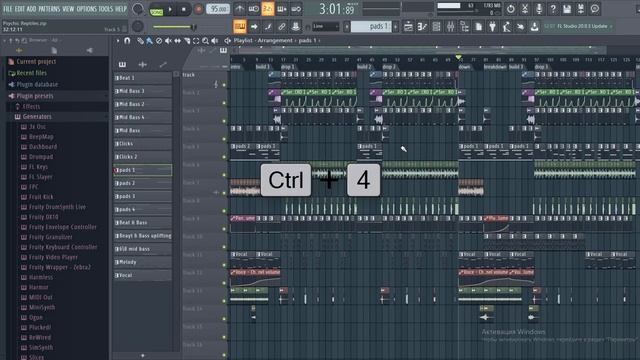Open the VIEW menu

coord(68,9)
